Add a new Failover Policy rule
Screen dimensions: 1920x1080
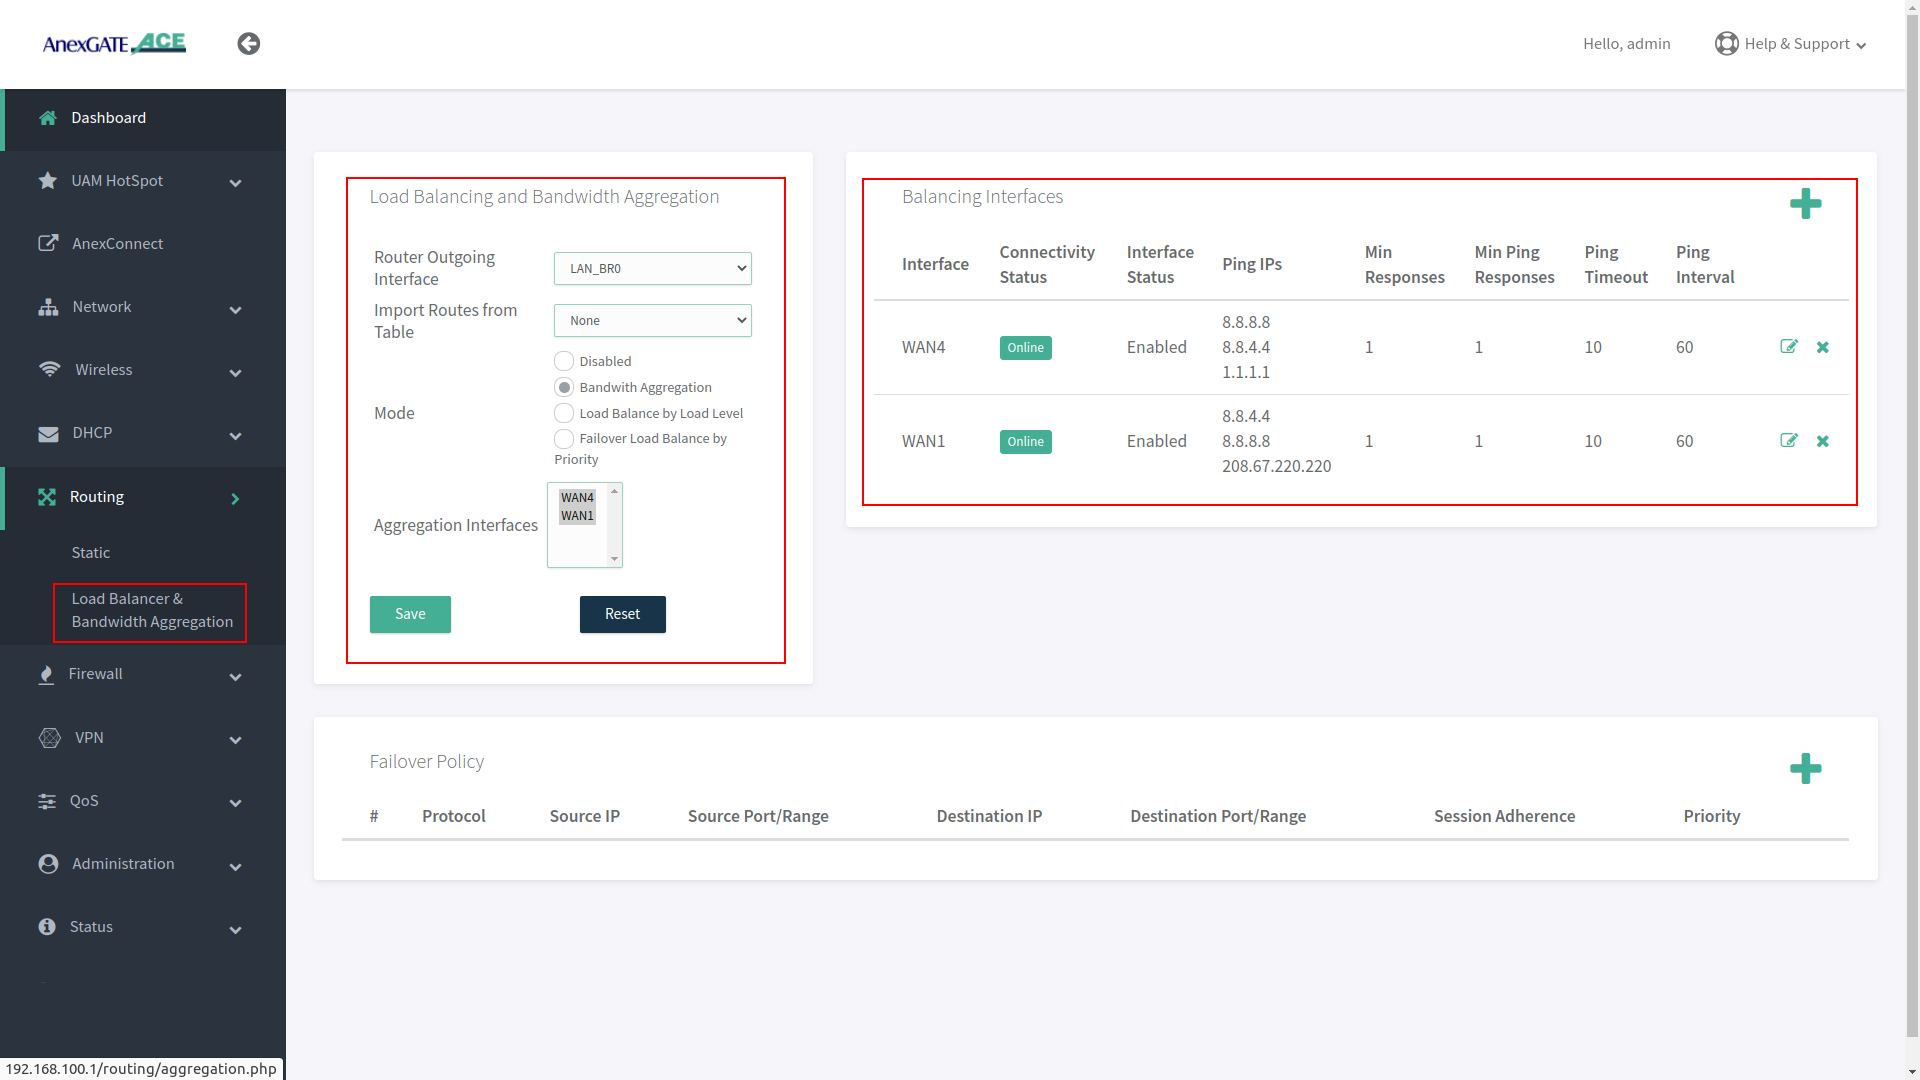pos(1806,769)
